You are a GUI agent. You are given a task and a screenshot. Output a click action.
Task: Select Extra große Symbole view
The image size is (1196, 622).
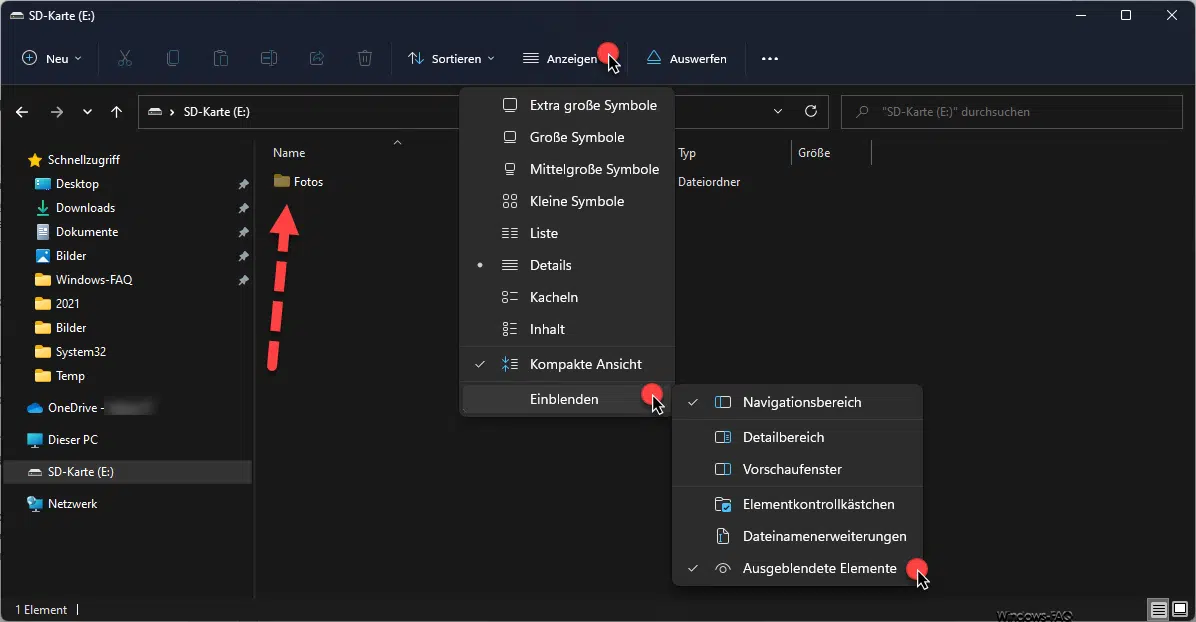point(567,105)
